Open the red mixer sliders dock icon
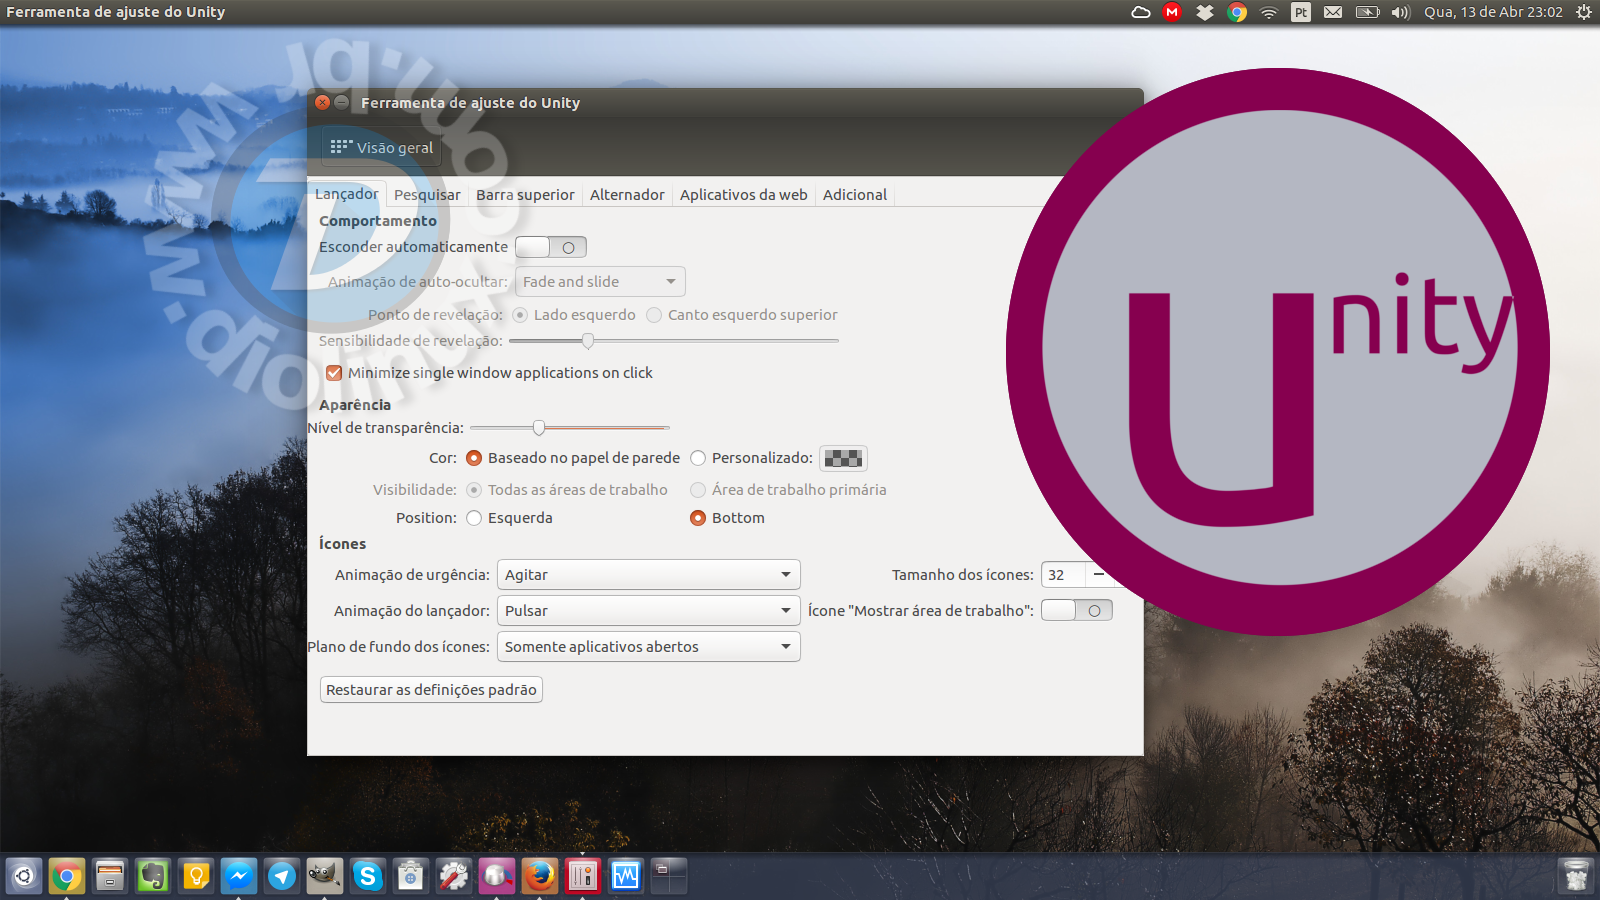1600x900 pixels. point(583,877)
